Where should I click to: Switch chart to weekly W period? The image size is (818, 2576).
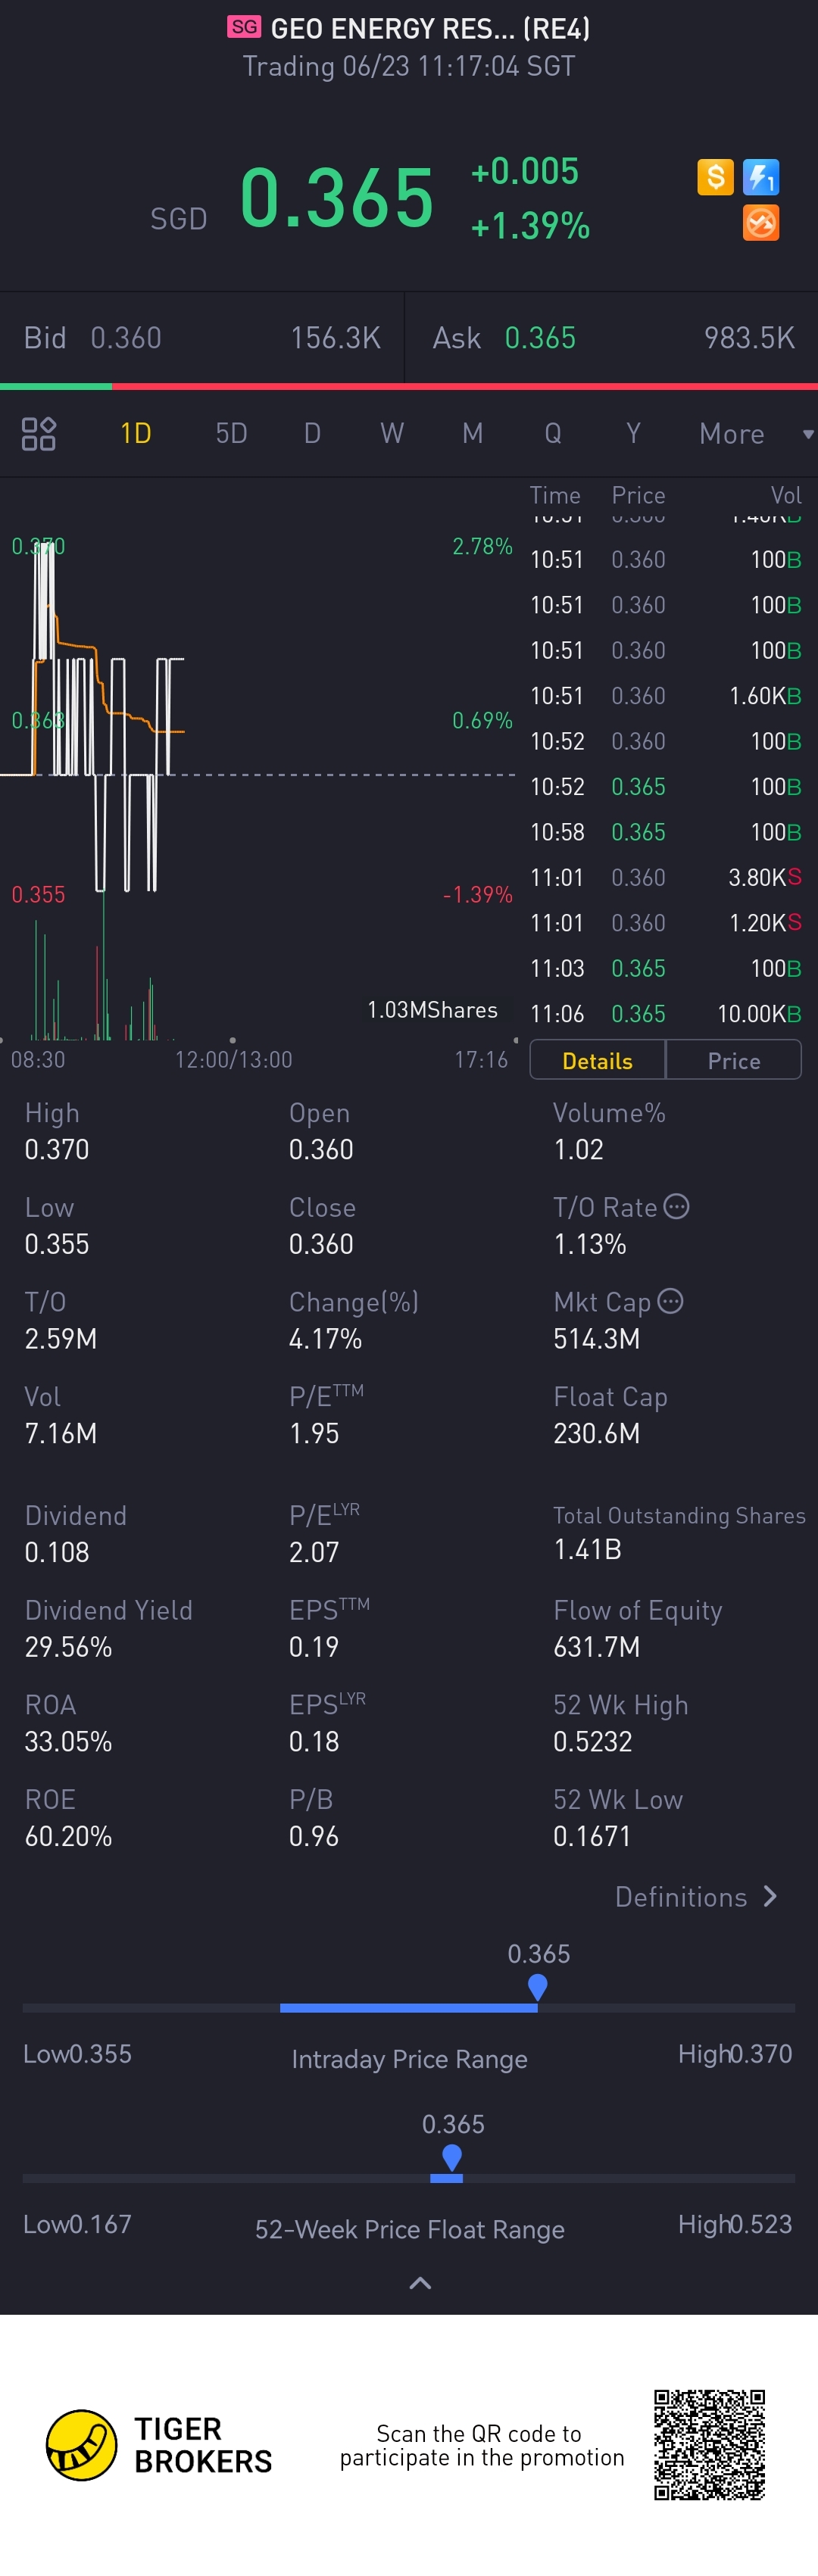pyautogui.click(x=392, y=433)
